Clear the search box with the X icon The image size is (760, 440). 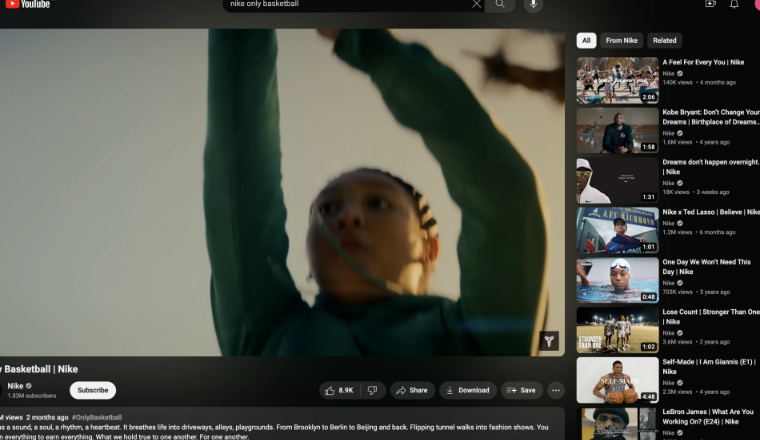[477, 4]
